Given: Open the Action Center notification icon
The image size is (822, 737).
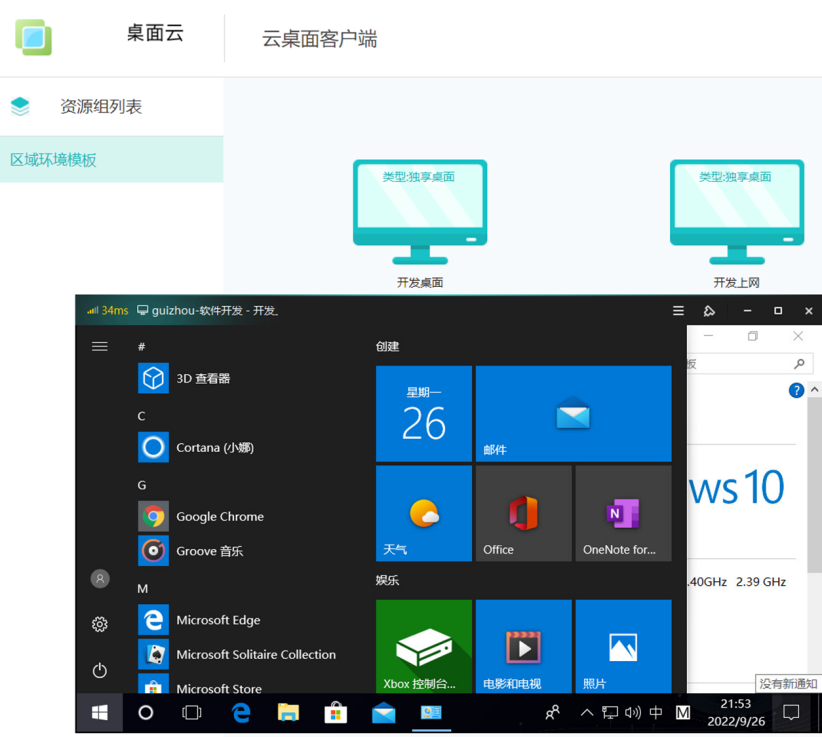Looking at the screenshot, I should click(791, 712).
